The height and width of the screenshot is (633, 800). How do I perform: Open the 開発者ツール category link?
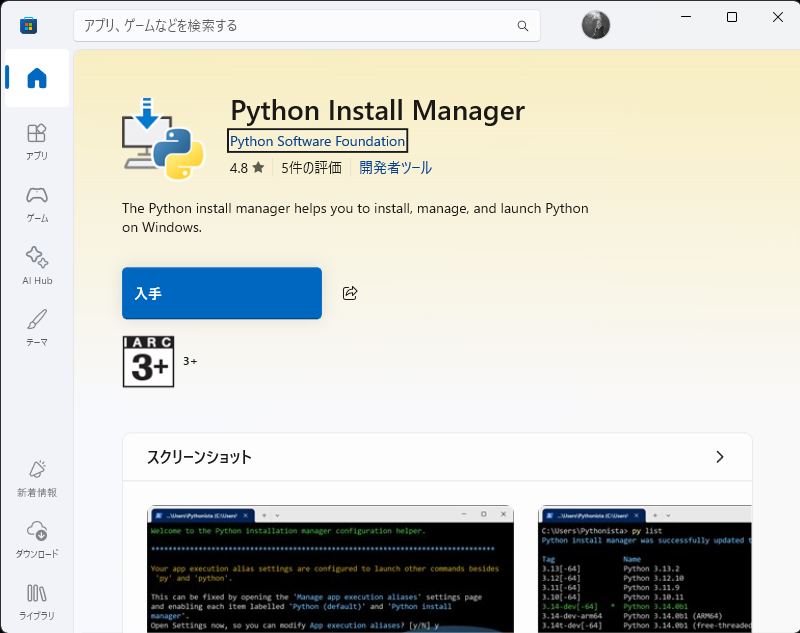[395, 168]
